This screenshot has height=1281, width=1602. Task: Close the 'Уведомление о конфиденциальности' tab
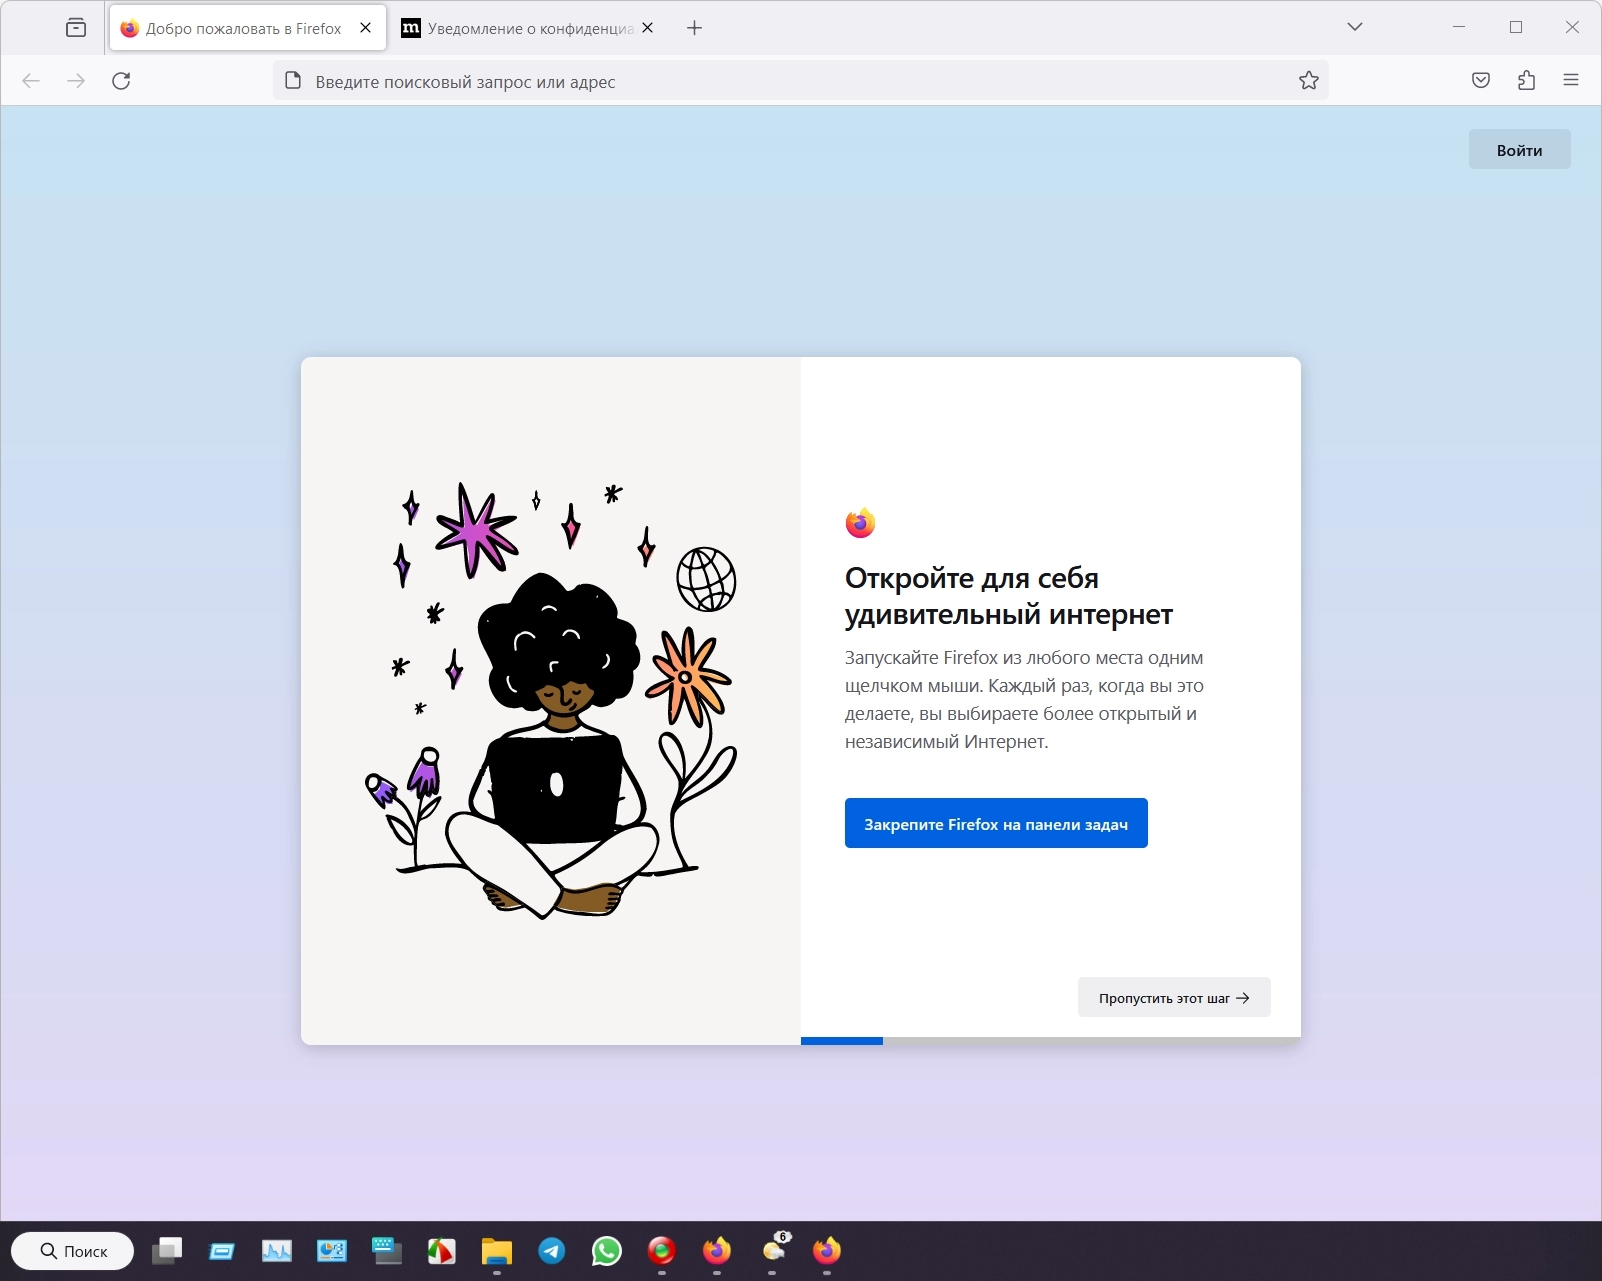click(x=648, y=28)
